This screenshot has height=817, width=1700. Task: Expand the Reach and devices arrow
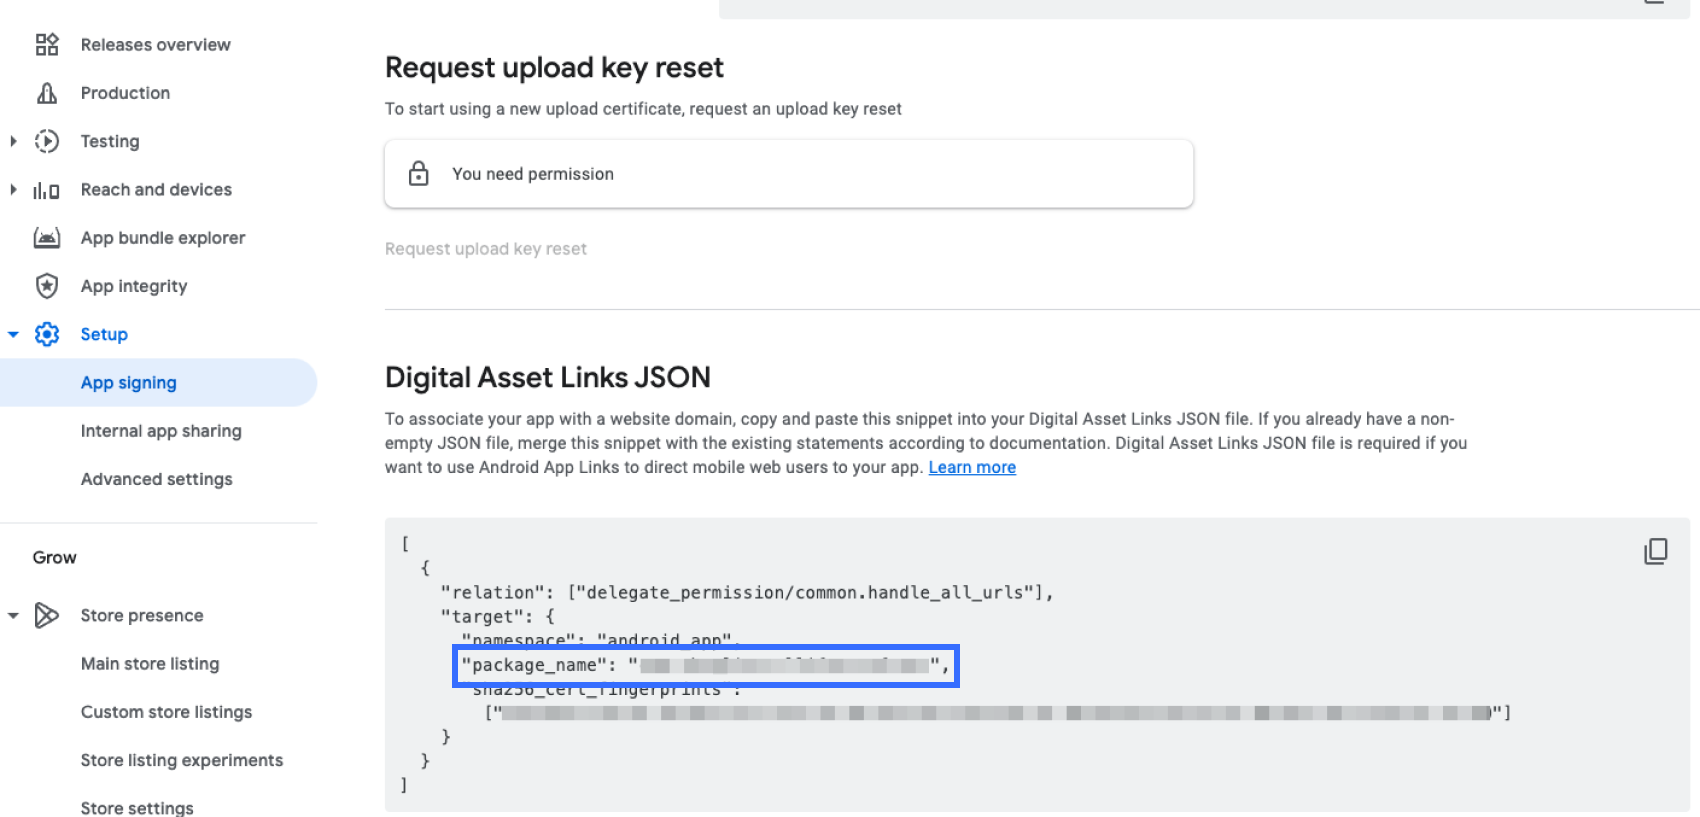click(x=13, y=190)
